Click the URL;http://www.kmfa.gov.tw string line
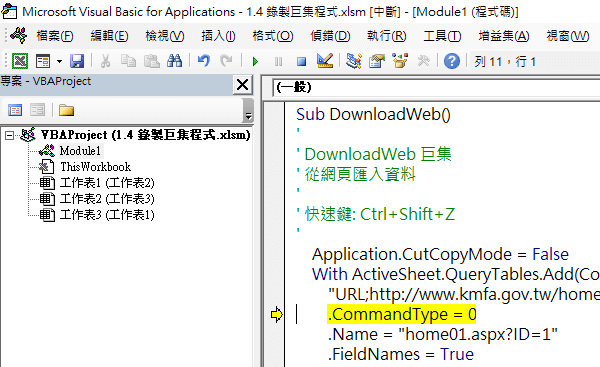The height and width of the screenshot is (367, 600). pos(464,294)
